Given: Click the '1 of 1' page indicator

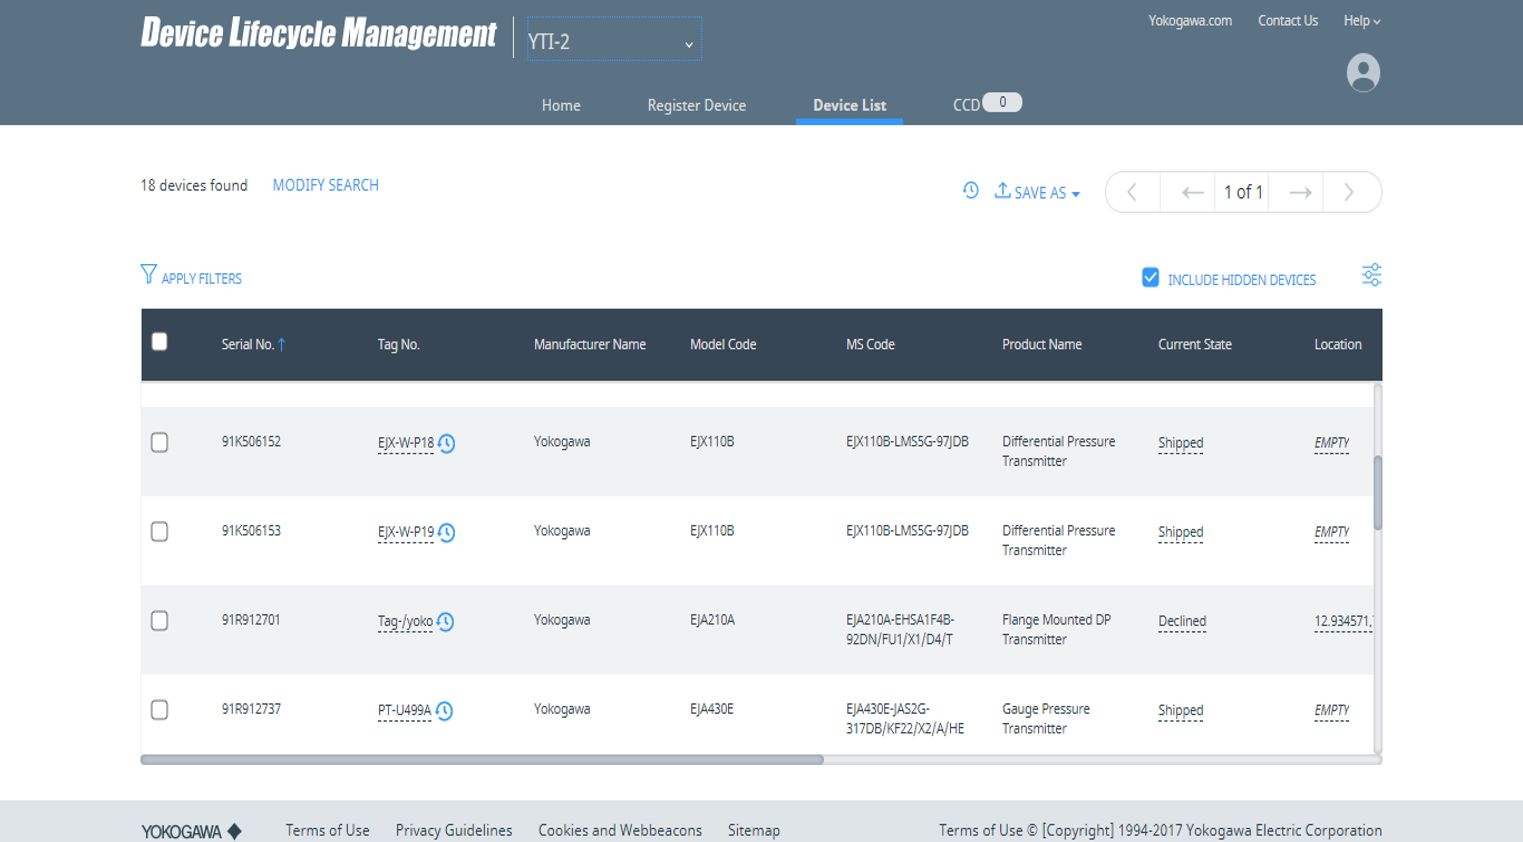Looking at the screenshot, I should [x=1243, y=192].
